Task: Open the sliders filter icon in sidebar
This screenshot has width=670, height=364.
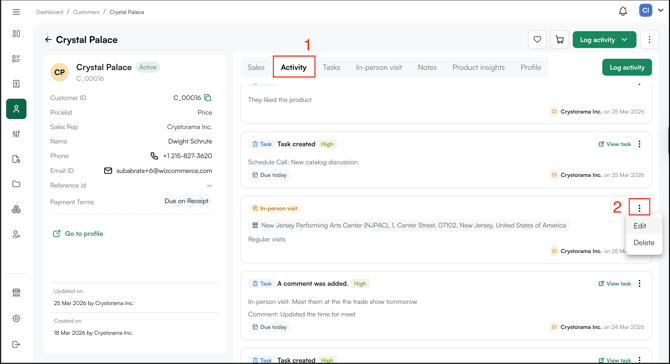Action: [x=16, y=134]
